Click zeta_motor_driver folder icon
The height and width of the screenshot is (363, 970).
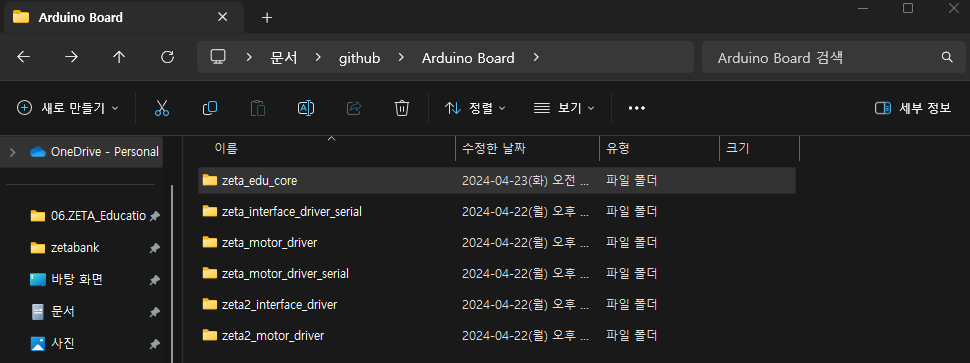click(210, 242)
